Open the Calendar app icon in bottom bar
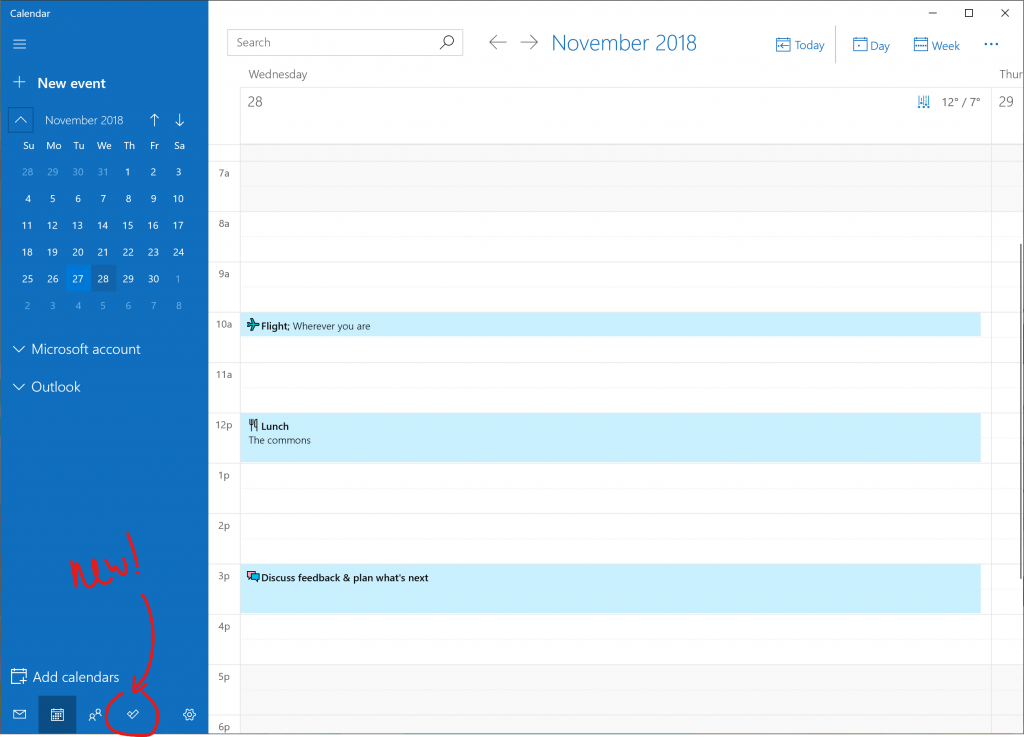This screenshot has width=1024, height=737. pos(57,715)
